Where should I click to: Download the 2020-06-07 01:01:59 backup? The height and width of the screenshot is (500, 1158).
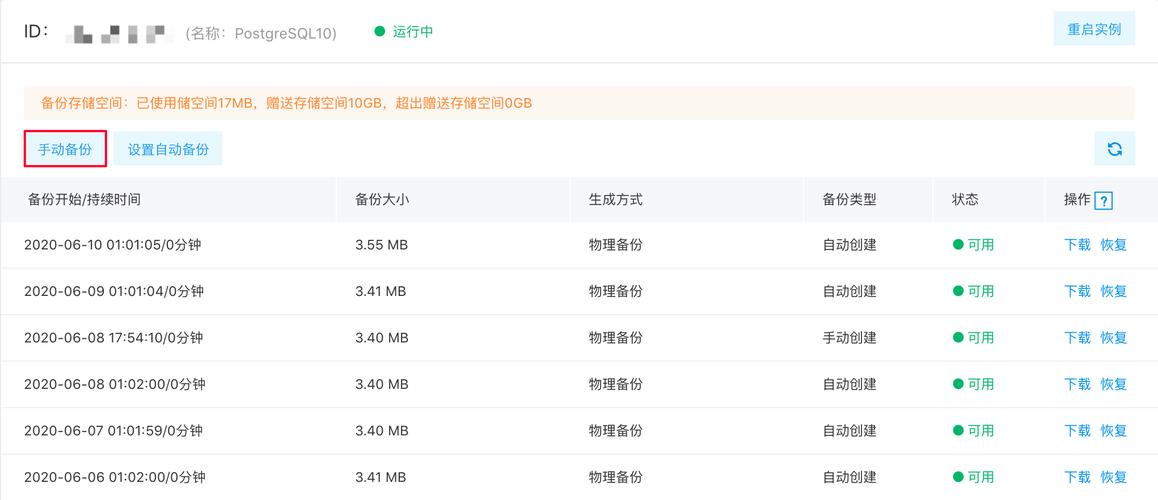[x=1077, y=431]
